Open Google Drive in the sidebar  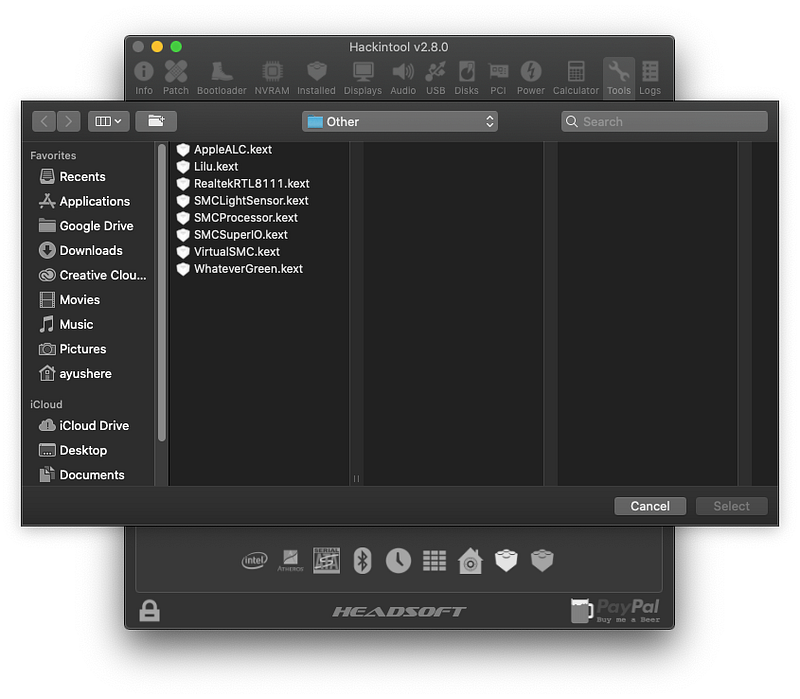point(86,226)
